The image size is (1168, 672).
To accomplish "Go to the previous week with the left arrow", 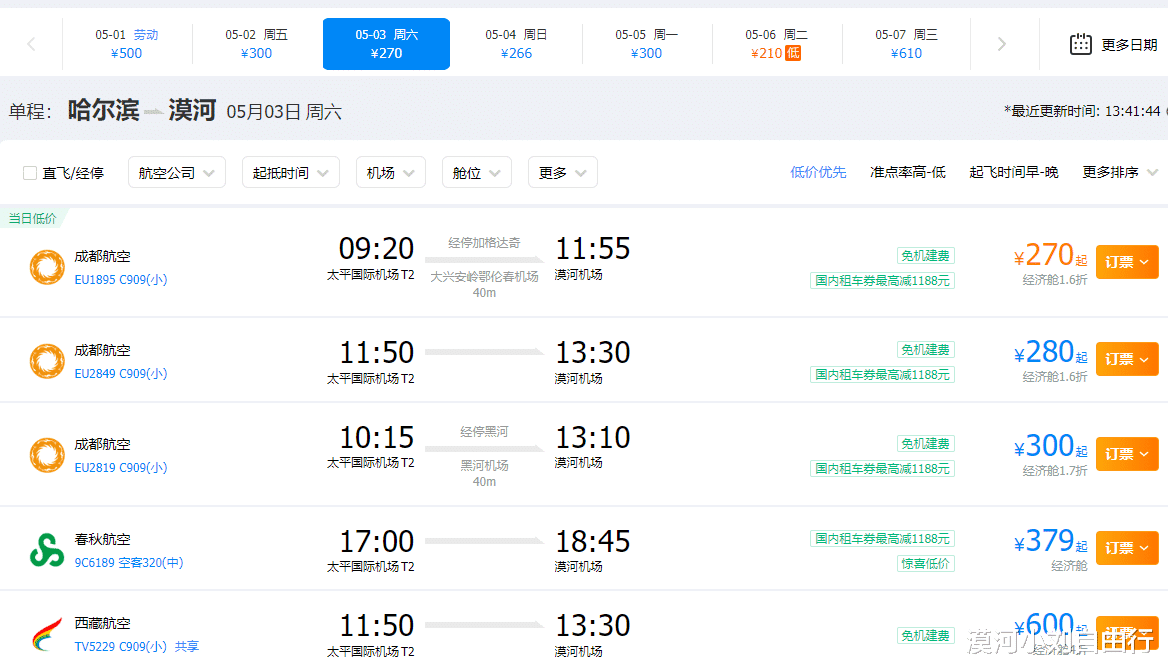I will pyautogui.click(x=31, y=44).
